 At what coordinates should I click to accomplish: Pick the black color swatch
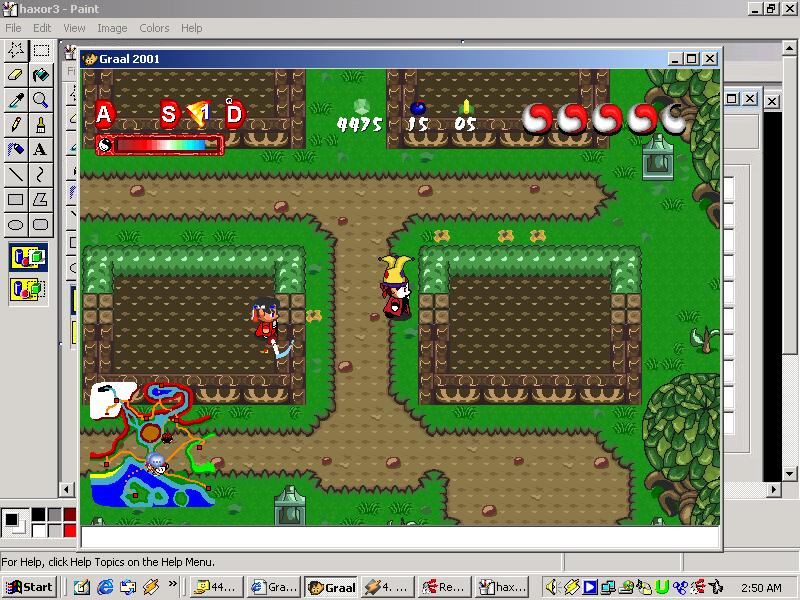(38, 514)
